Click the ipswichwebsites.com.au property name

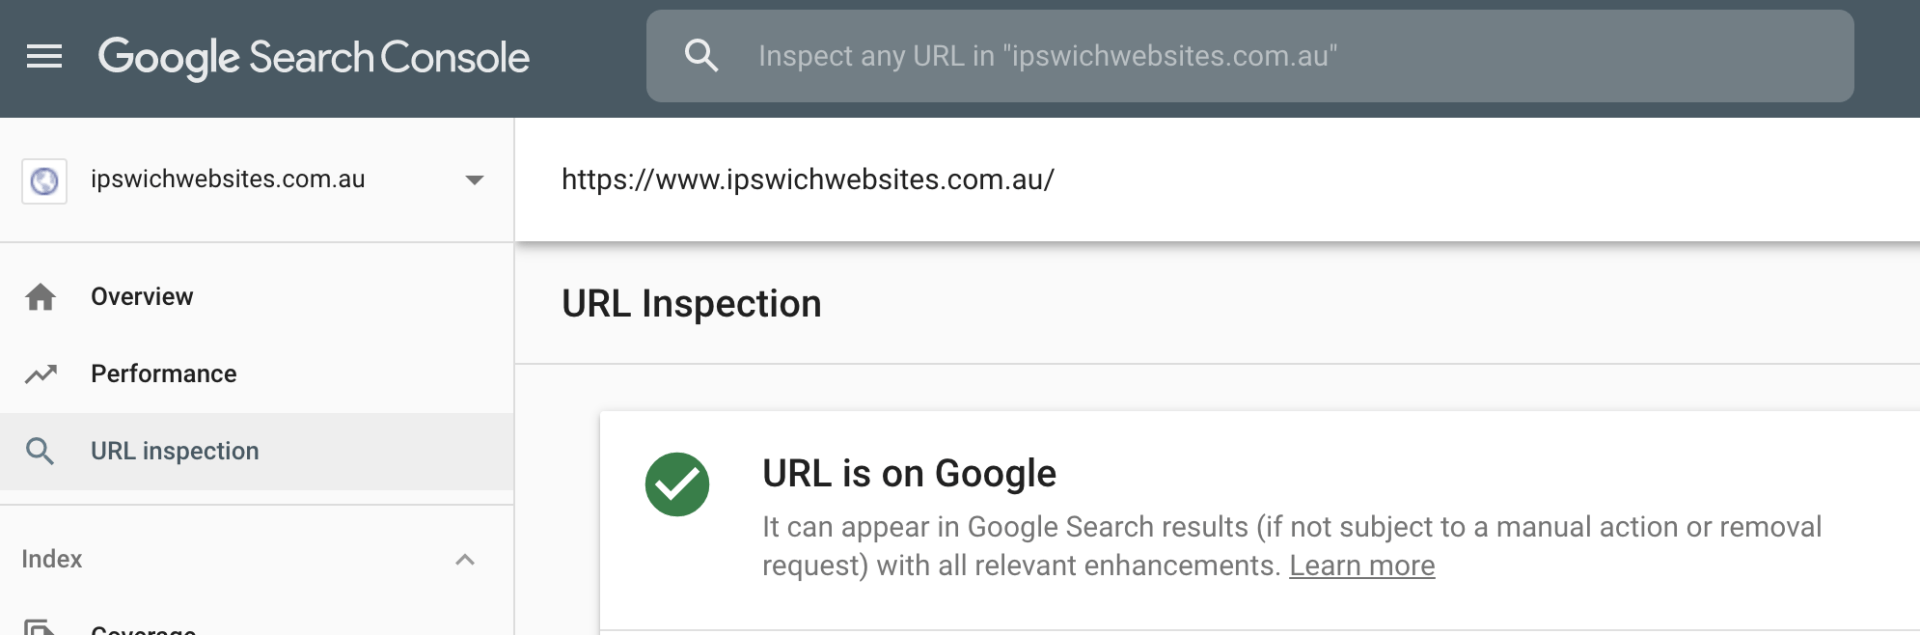228,179
